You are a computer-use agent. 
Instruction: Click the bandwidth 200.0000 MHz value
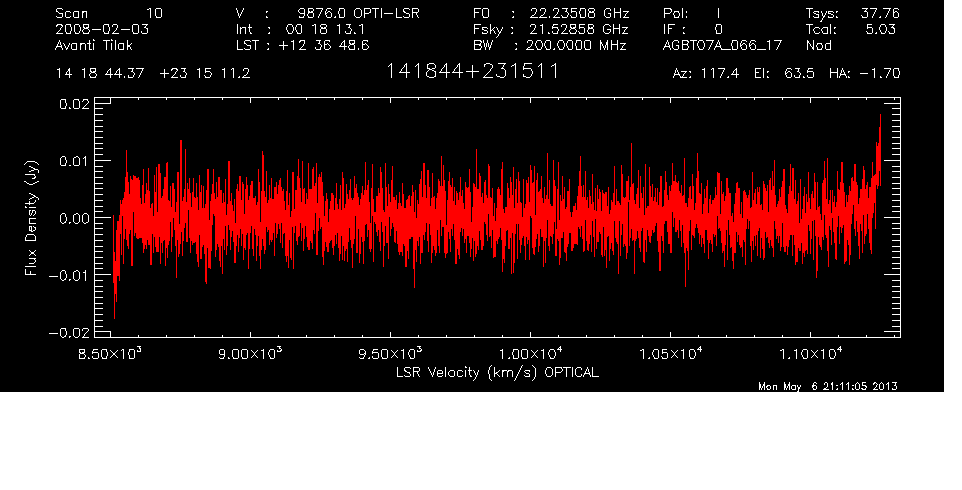576,45
